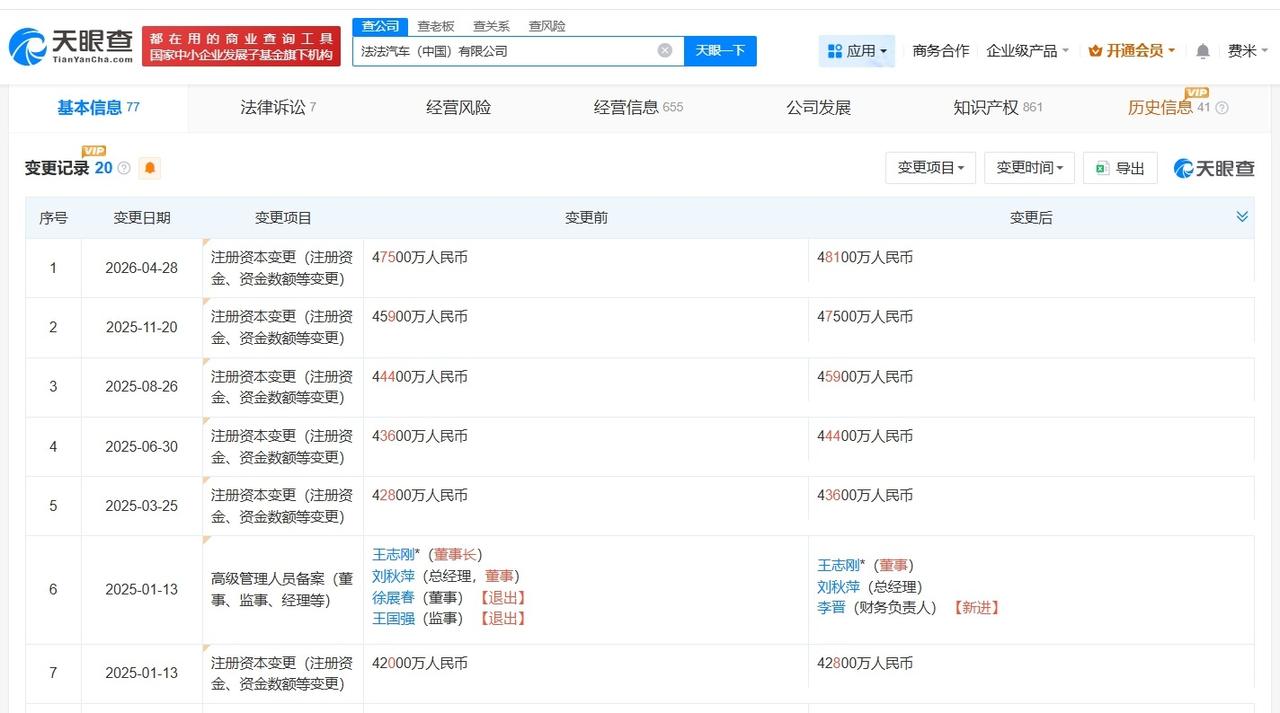
Task: Select the date cell 2025-06-30
Action: 142,447
